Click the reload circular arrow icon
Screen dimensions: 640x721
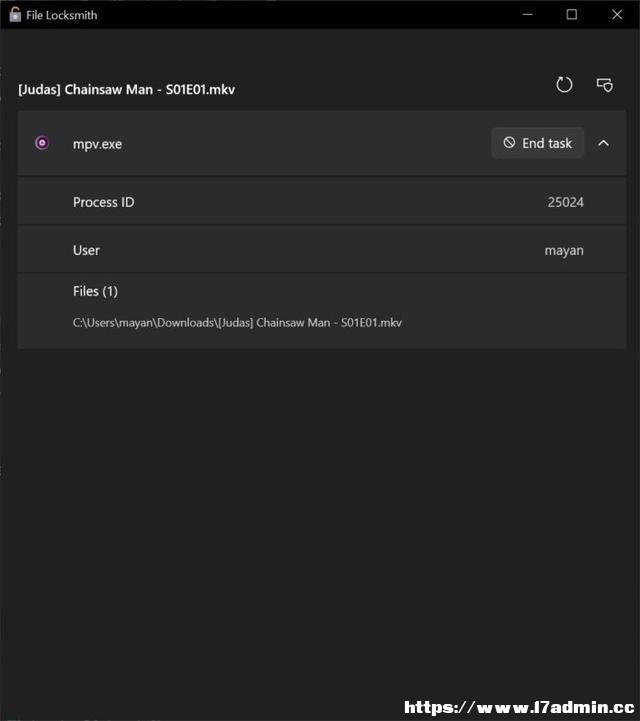click(x=564, y=85)
